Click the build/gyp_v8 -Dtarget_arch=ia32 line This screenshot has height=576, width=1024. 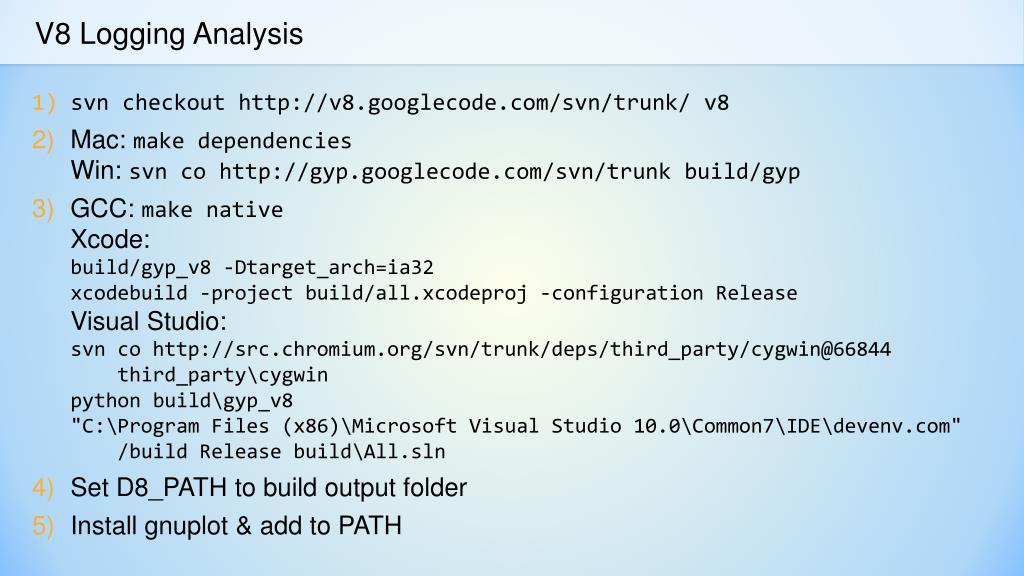click(252, 268)
